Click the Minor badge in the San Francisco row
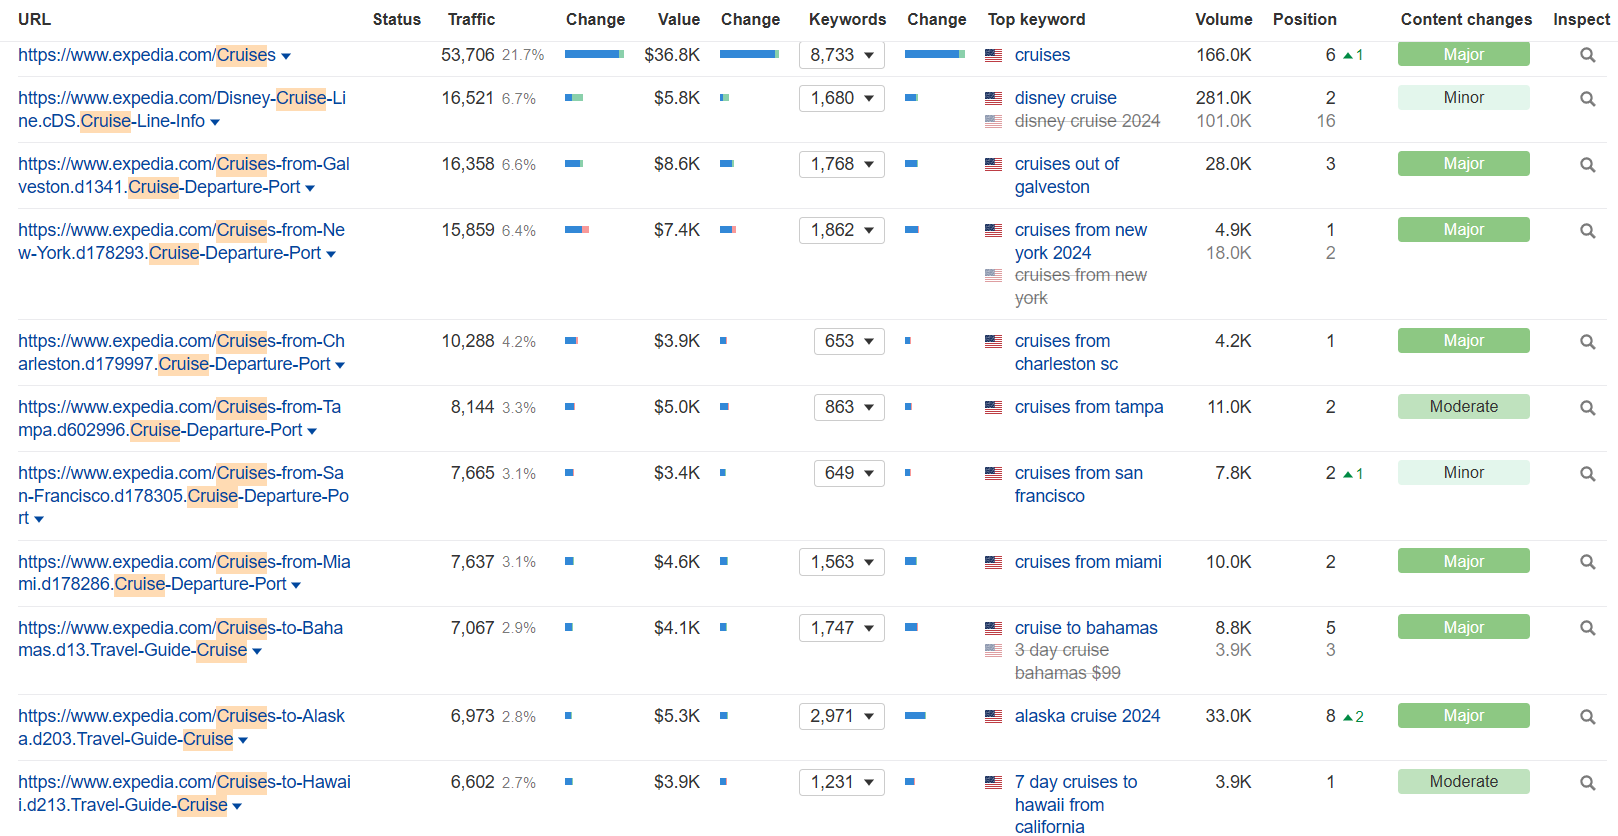Image resolution: width=1618 pixels, height=836 pixels. click(1463, 472)
